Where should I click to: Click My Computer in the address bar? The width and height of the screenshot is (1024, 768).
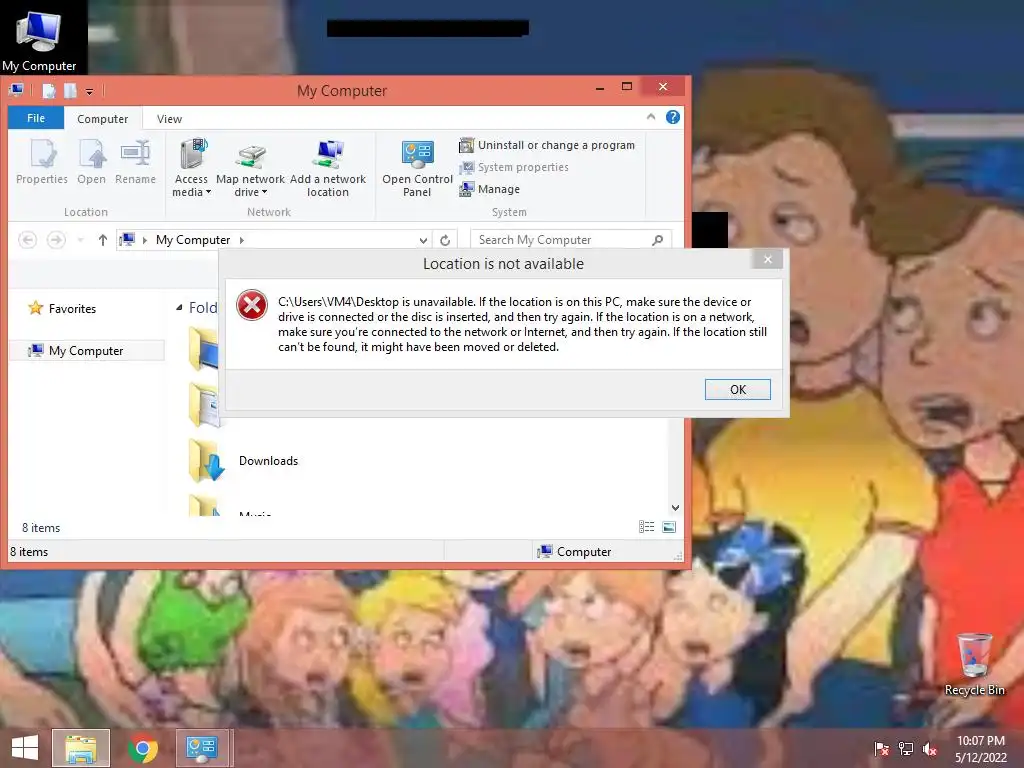(193, 240)
